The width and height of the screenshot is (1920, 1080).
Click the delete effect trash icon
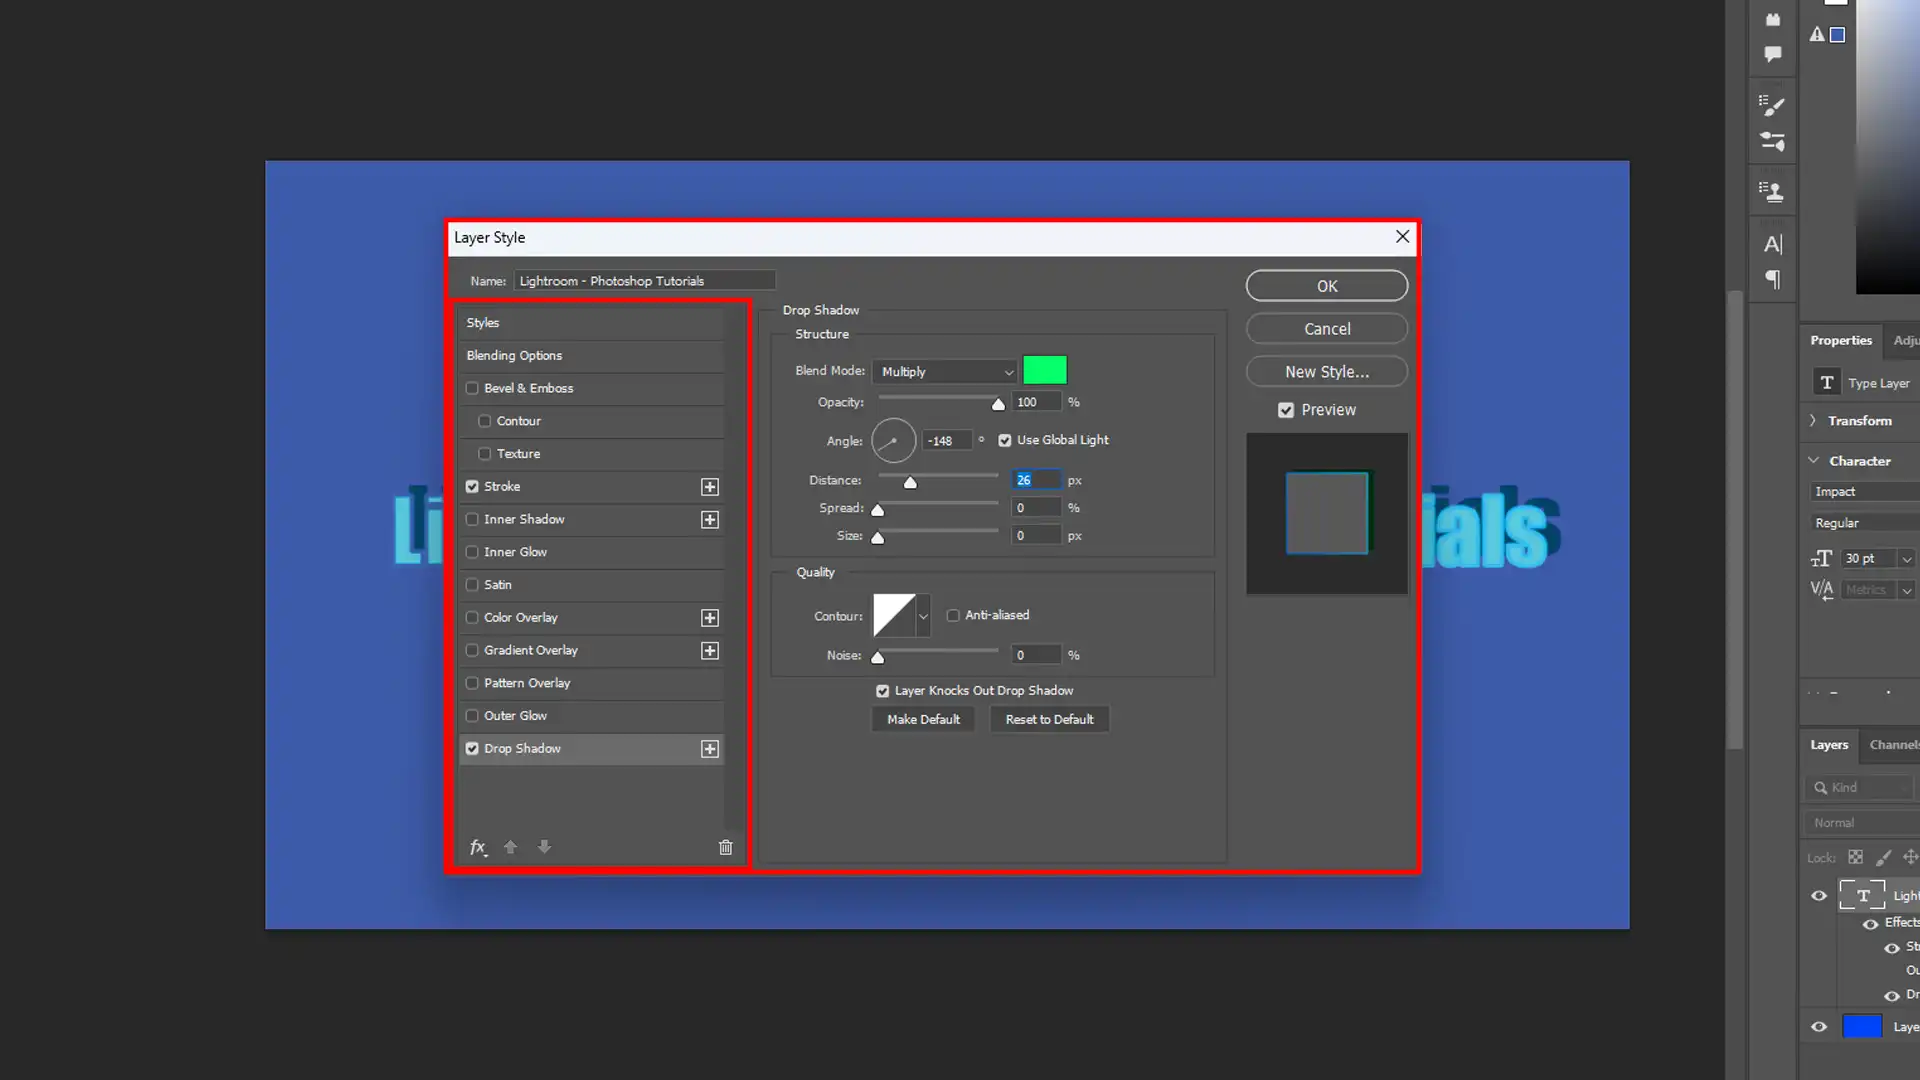point(725,847)
